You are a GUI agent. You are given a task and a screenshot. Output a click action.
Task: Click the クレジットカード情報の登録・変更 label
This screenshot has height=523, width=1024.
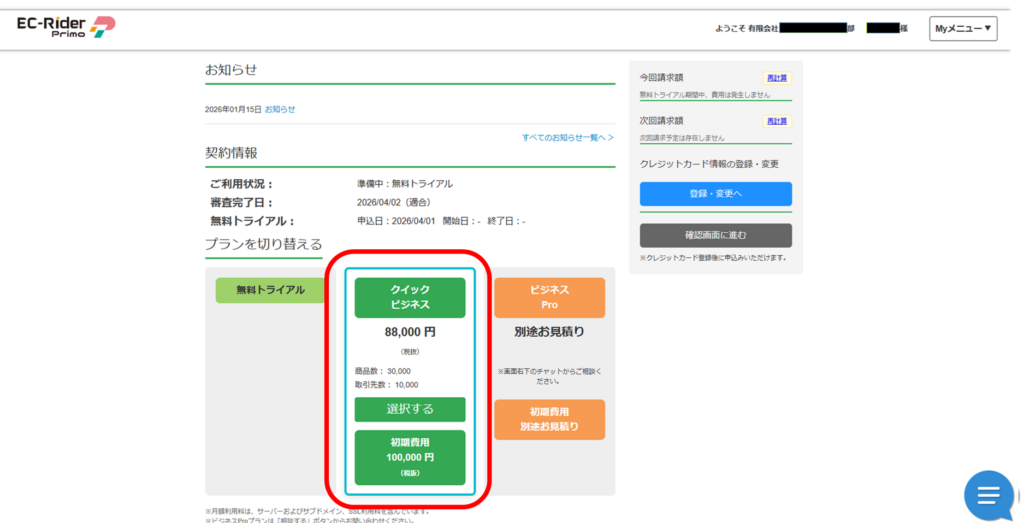tap(709, 164)
